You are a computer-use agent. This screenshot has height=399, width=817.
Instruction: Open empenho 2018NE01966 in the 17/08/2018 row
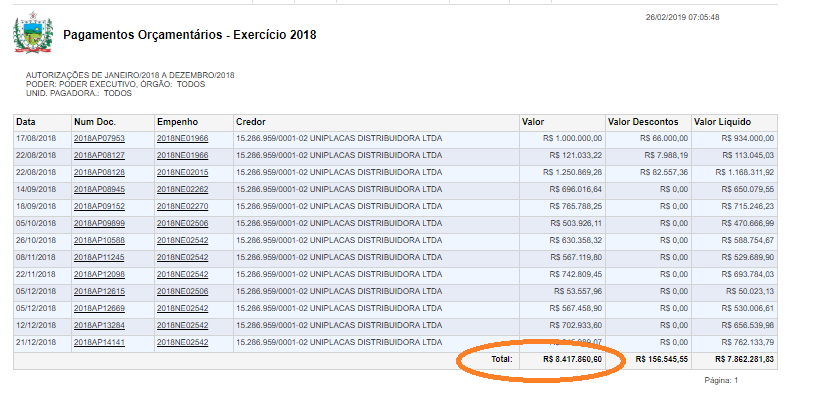[182, 139]
